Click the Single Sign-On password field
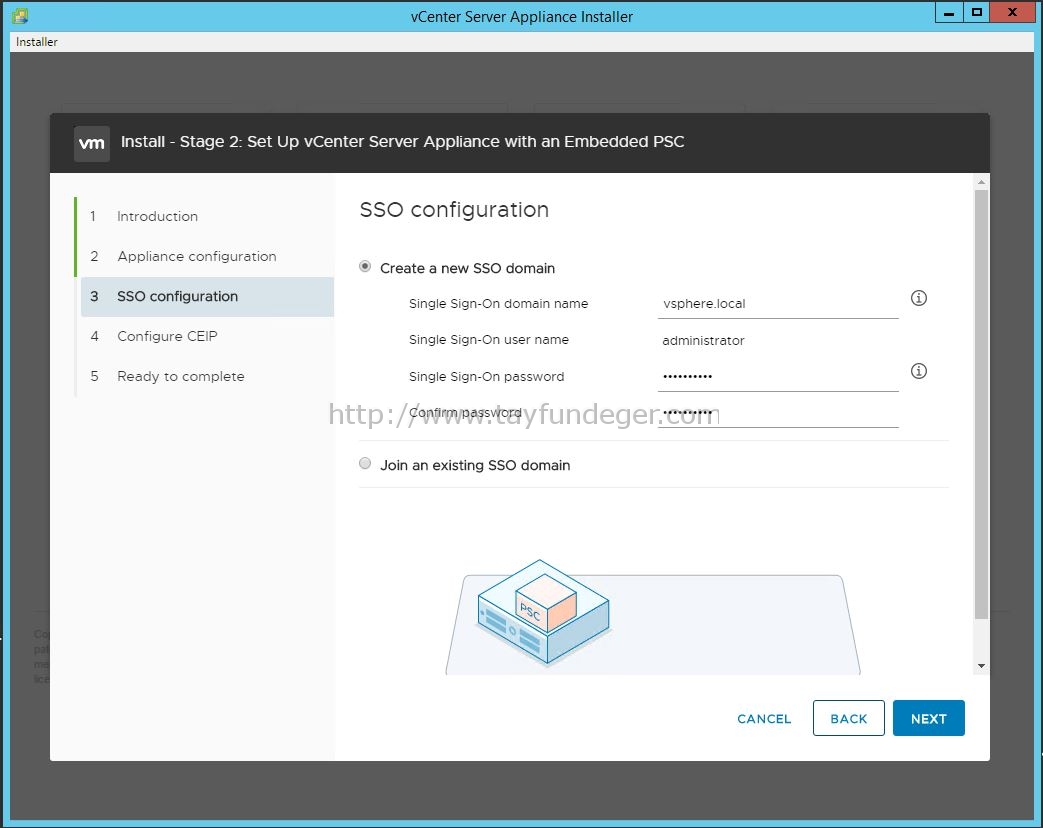This screenshot has height=828, width=1043. coord(778,377)
